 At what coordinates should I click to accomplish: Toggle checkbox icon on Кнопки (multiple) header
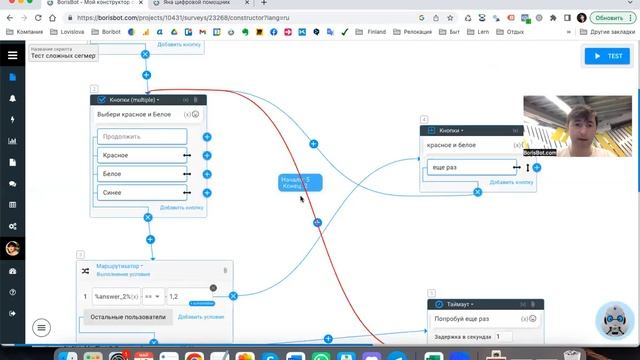[x=102, y=100]
